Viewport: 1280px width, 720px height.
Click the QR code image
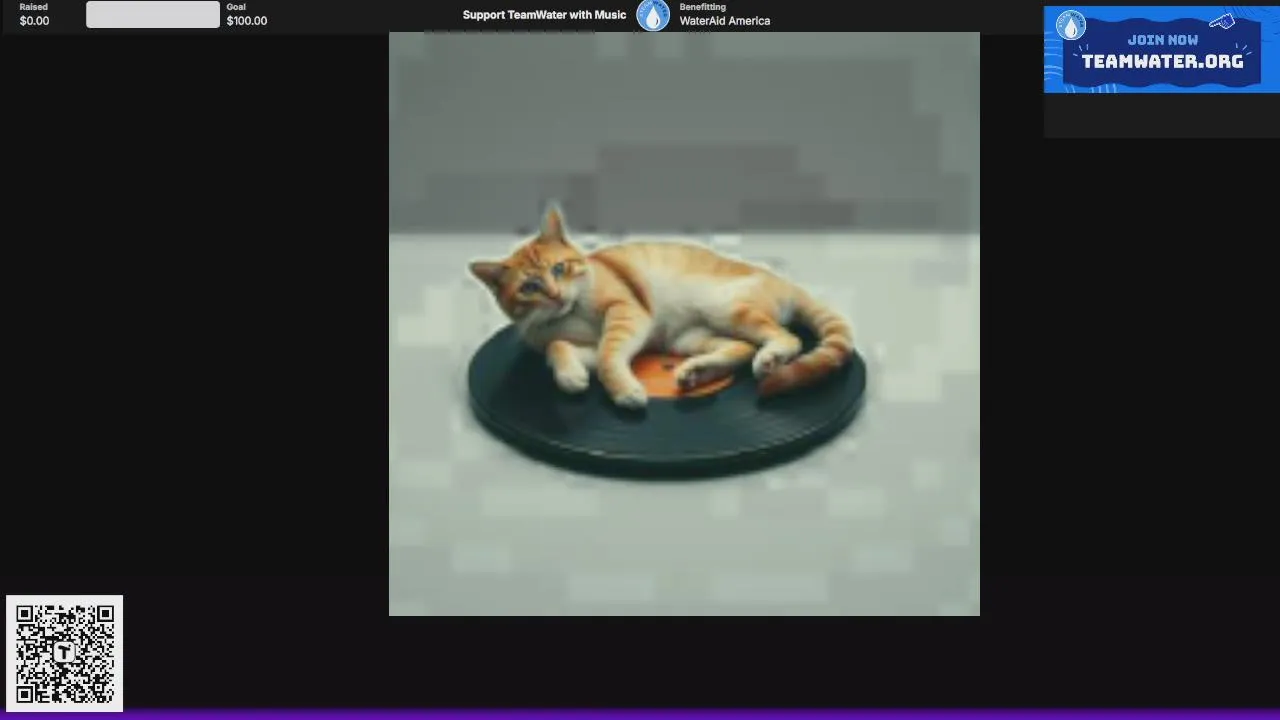(65, 654)
